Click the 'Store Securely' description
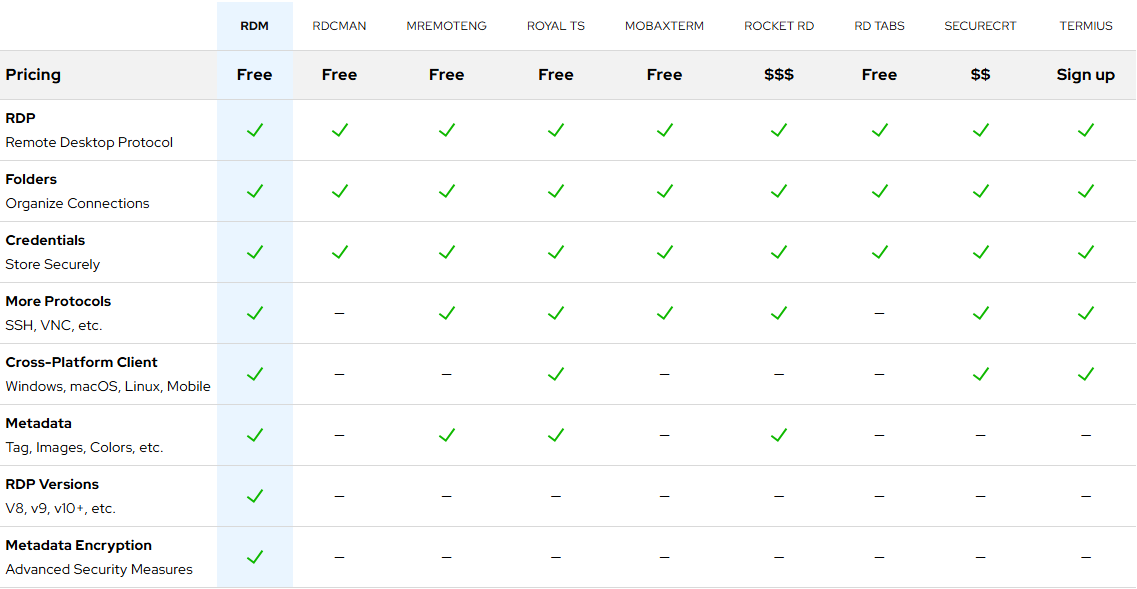Viewport: 1137px width, 589px height. coord(52,265)
